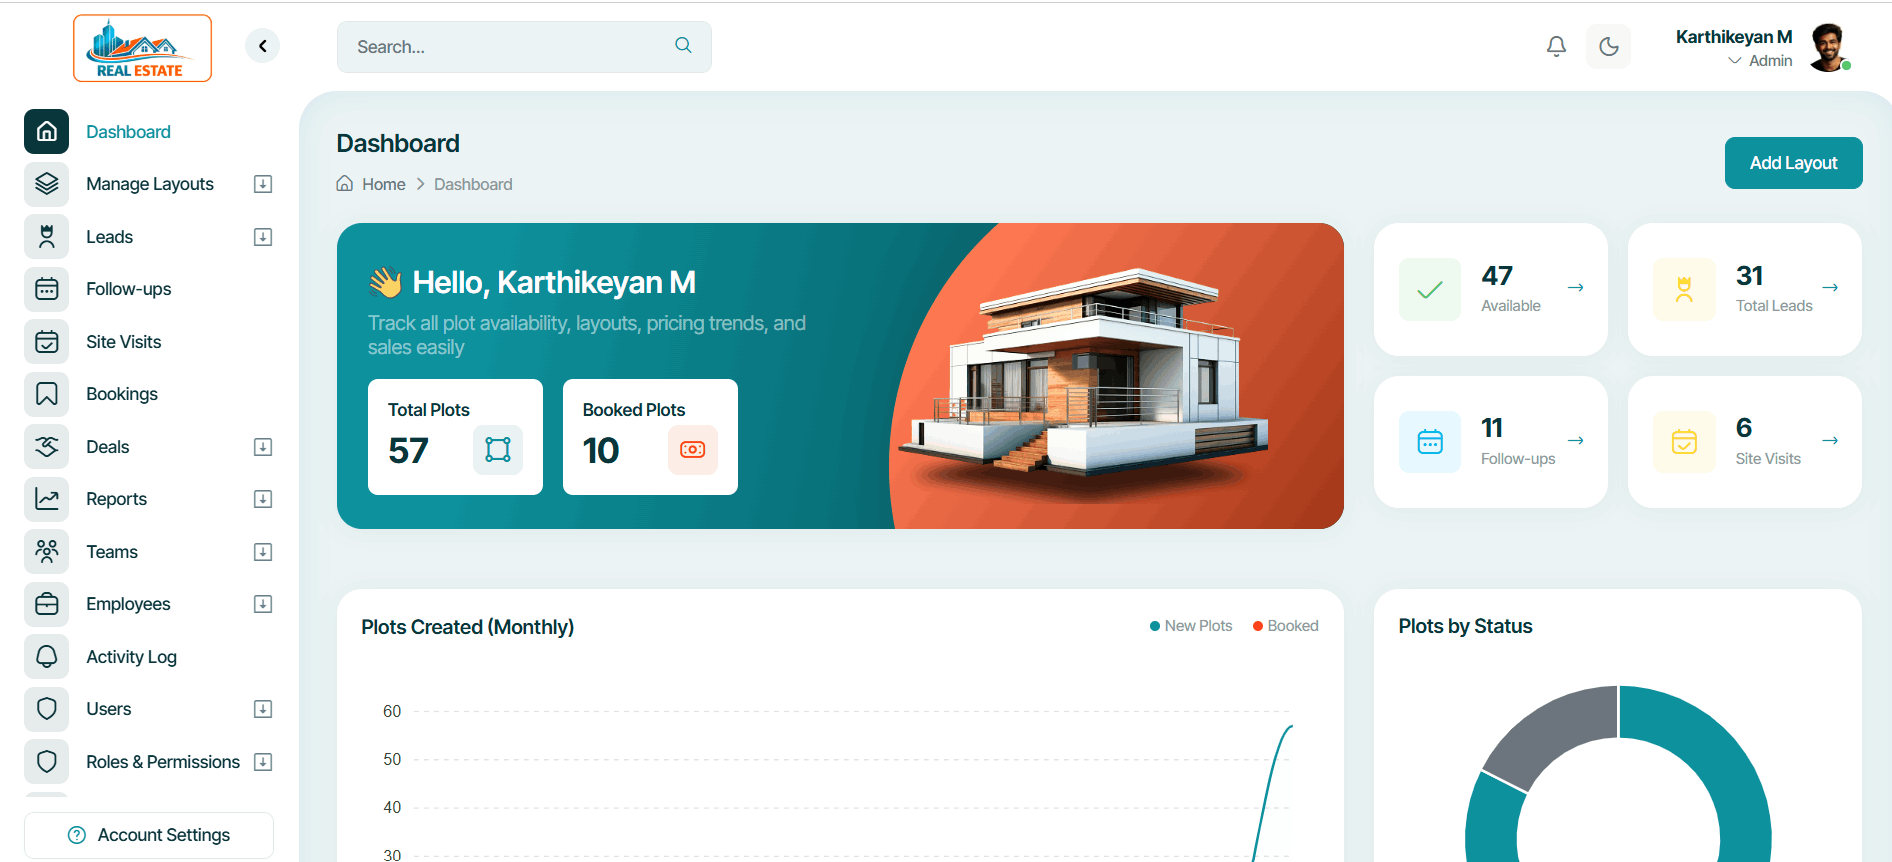Click the Manage Layouts layers icon
This screenshot has height=862, width=1892.
[47, 184]
